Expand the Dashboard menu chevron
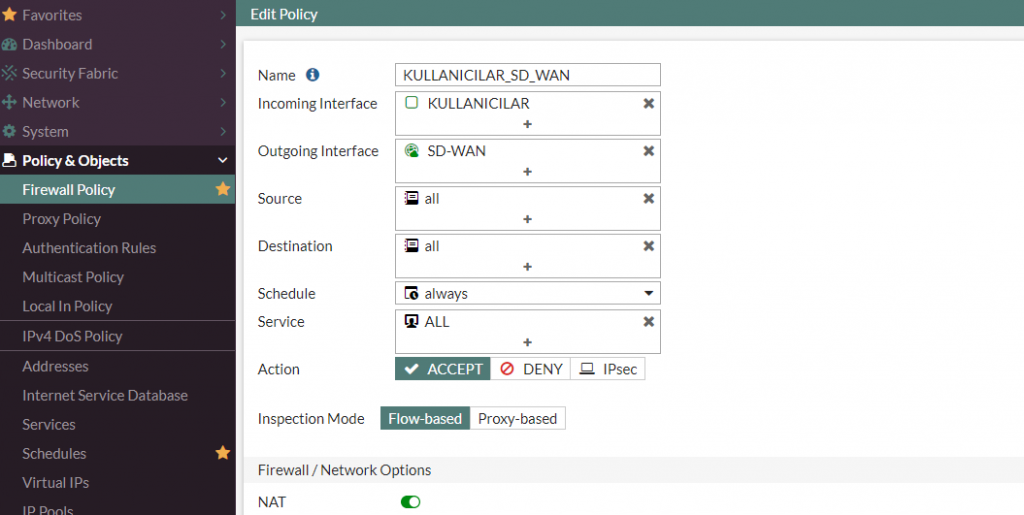The height and width of the screenshot is (515, 1024). [x=223, y=44]
